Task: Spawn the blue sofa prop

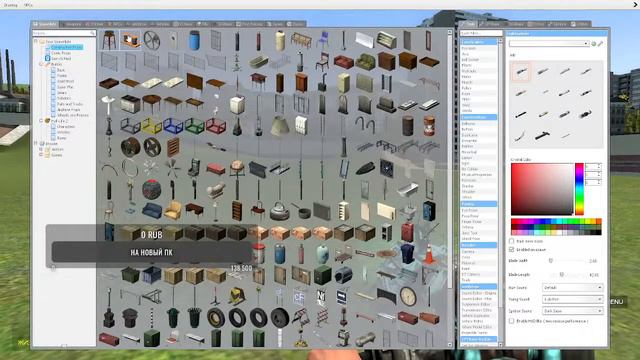Action: pos(152,211)
